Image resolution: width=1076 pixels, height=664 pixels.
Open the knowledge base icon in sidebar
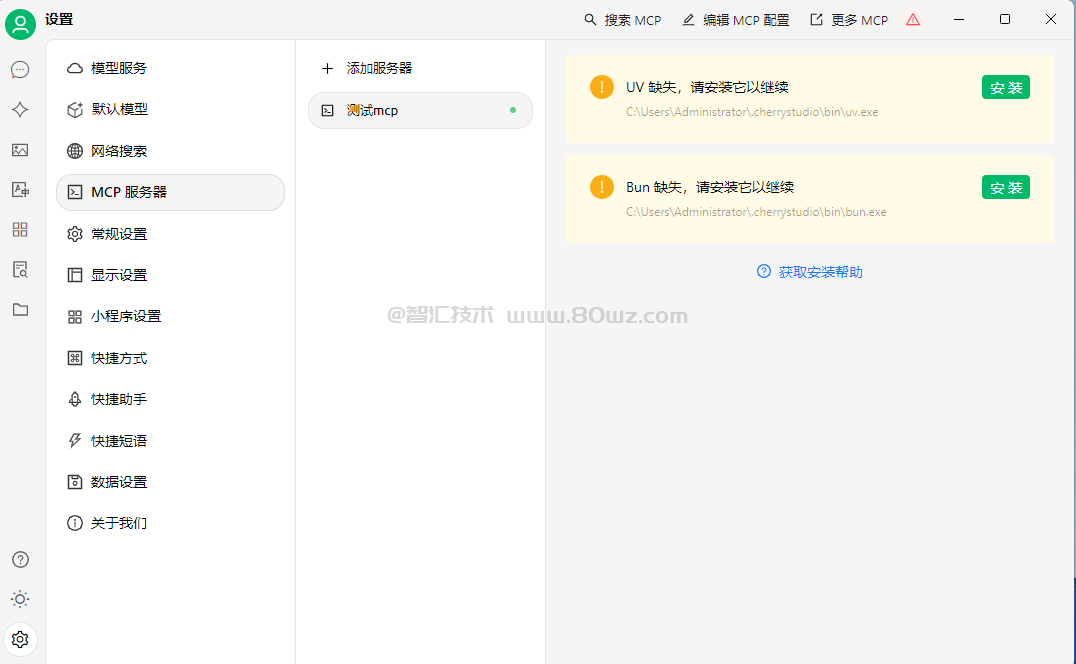[x=20, y=270]
